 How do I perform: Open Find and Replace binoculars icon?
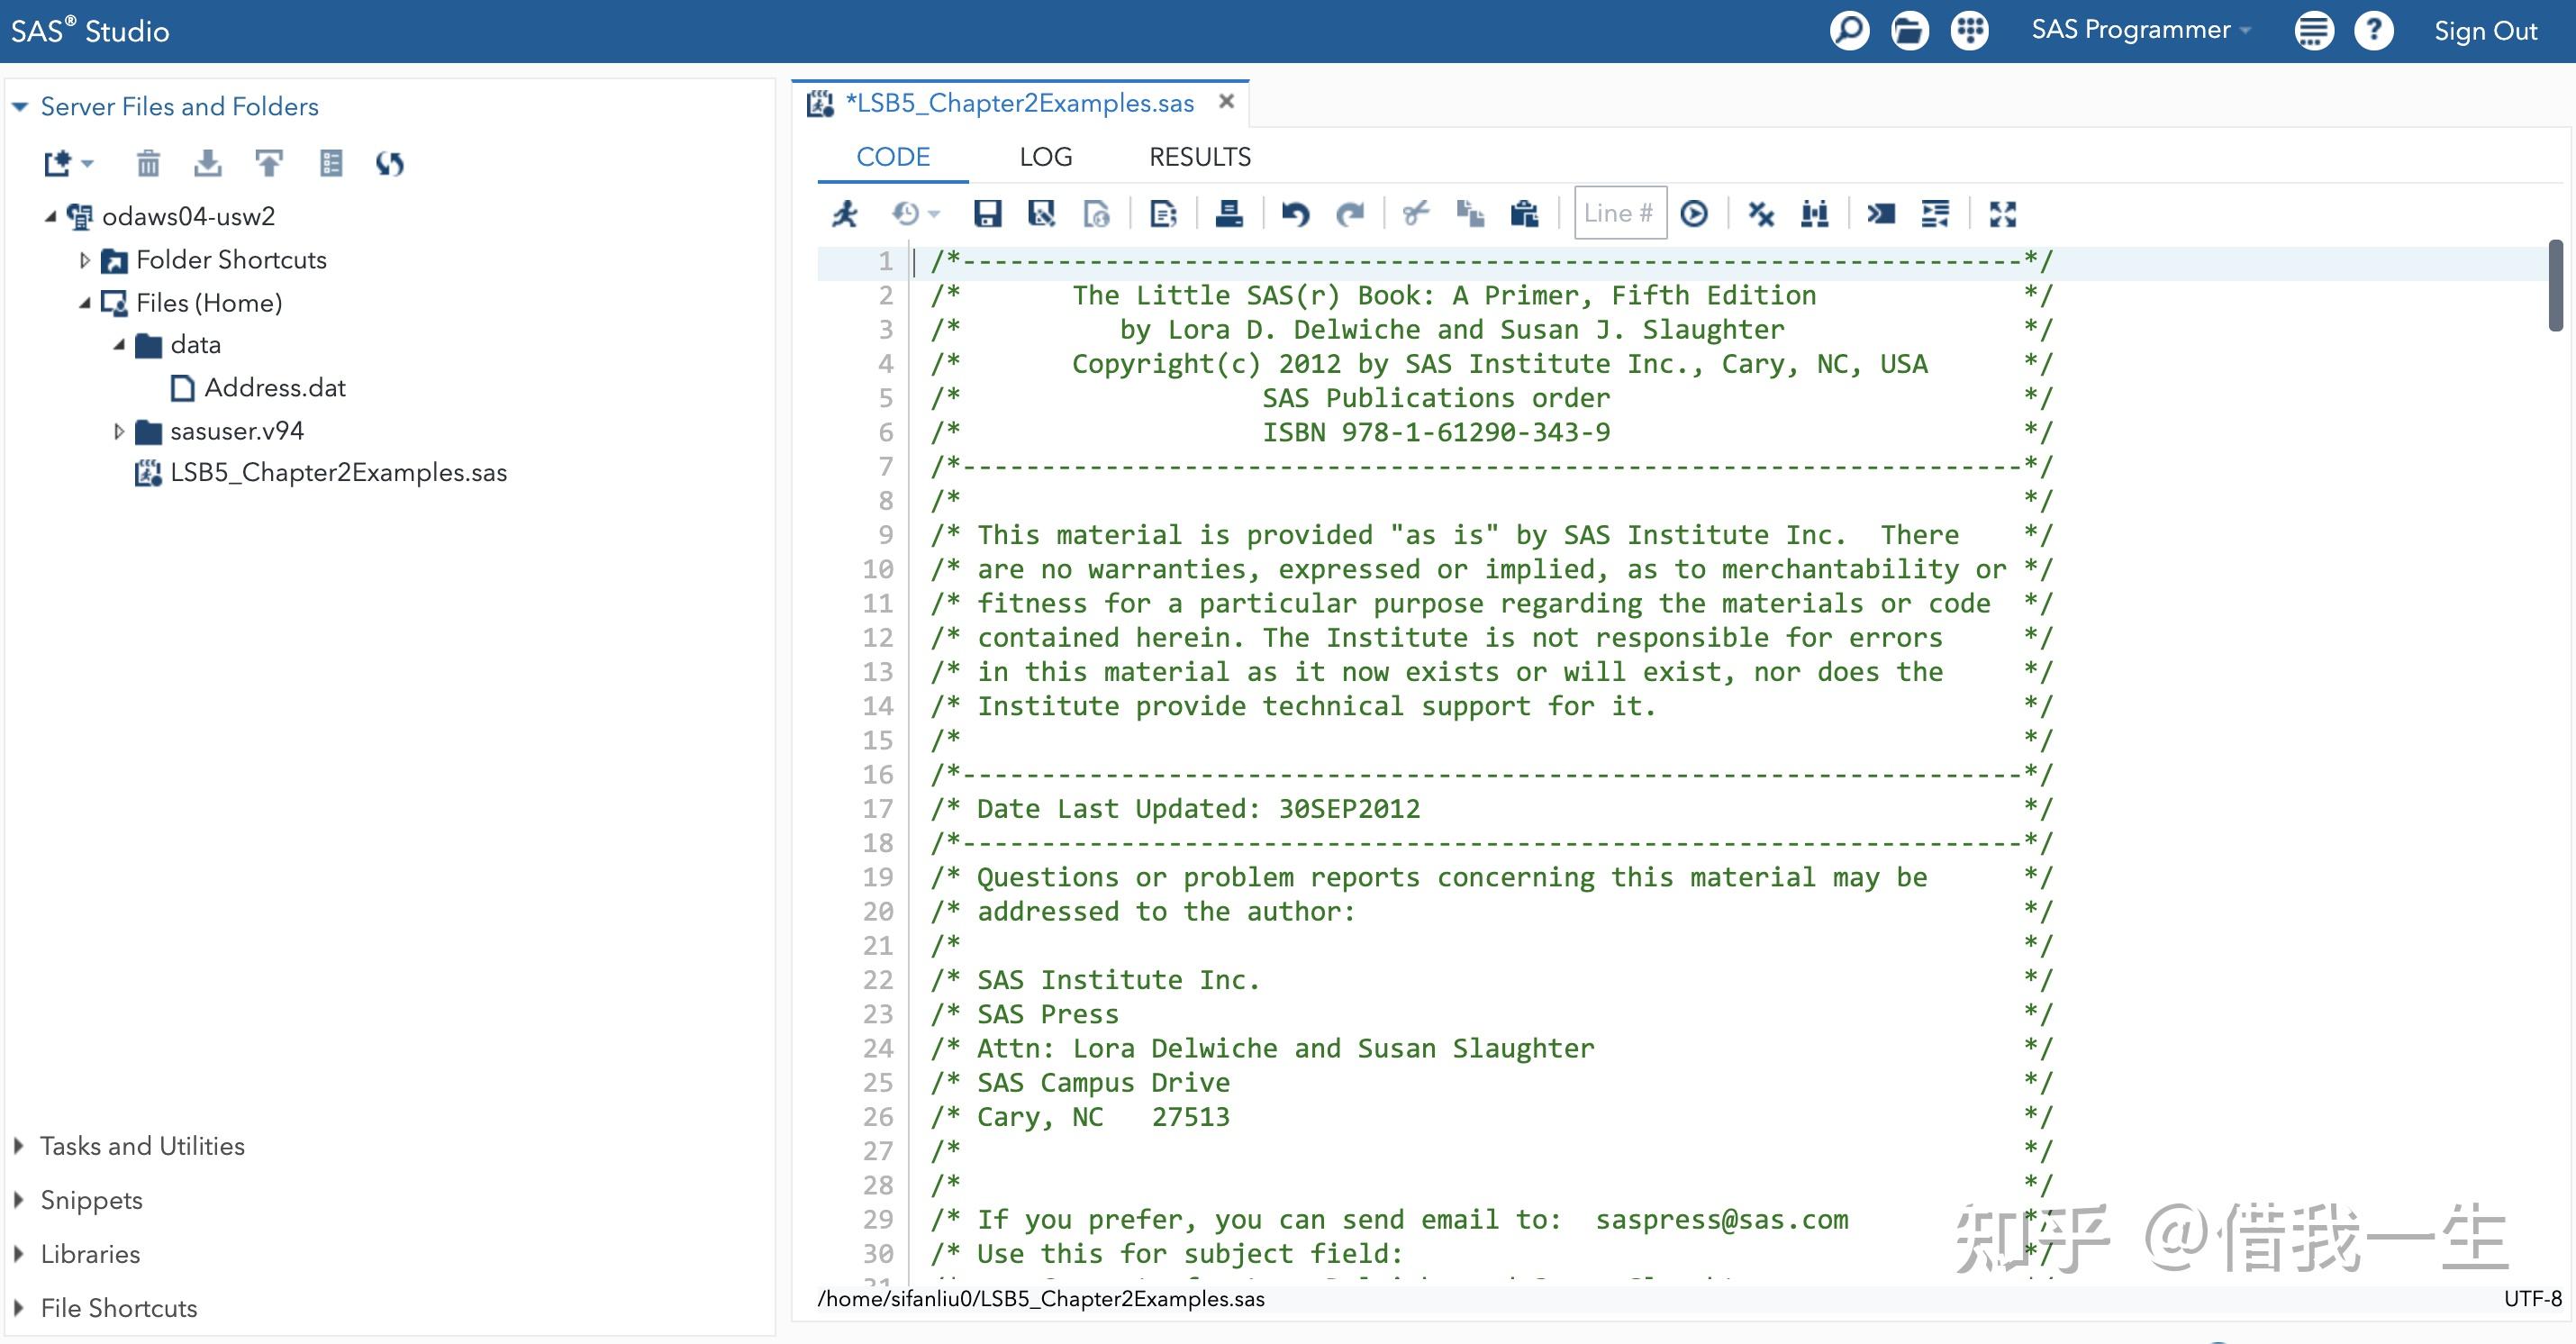point(1814,214)
